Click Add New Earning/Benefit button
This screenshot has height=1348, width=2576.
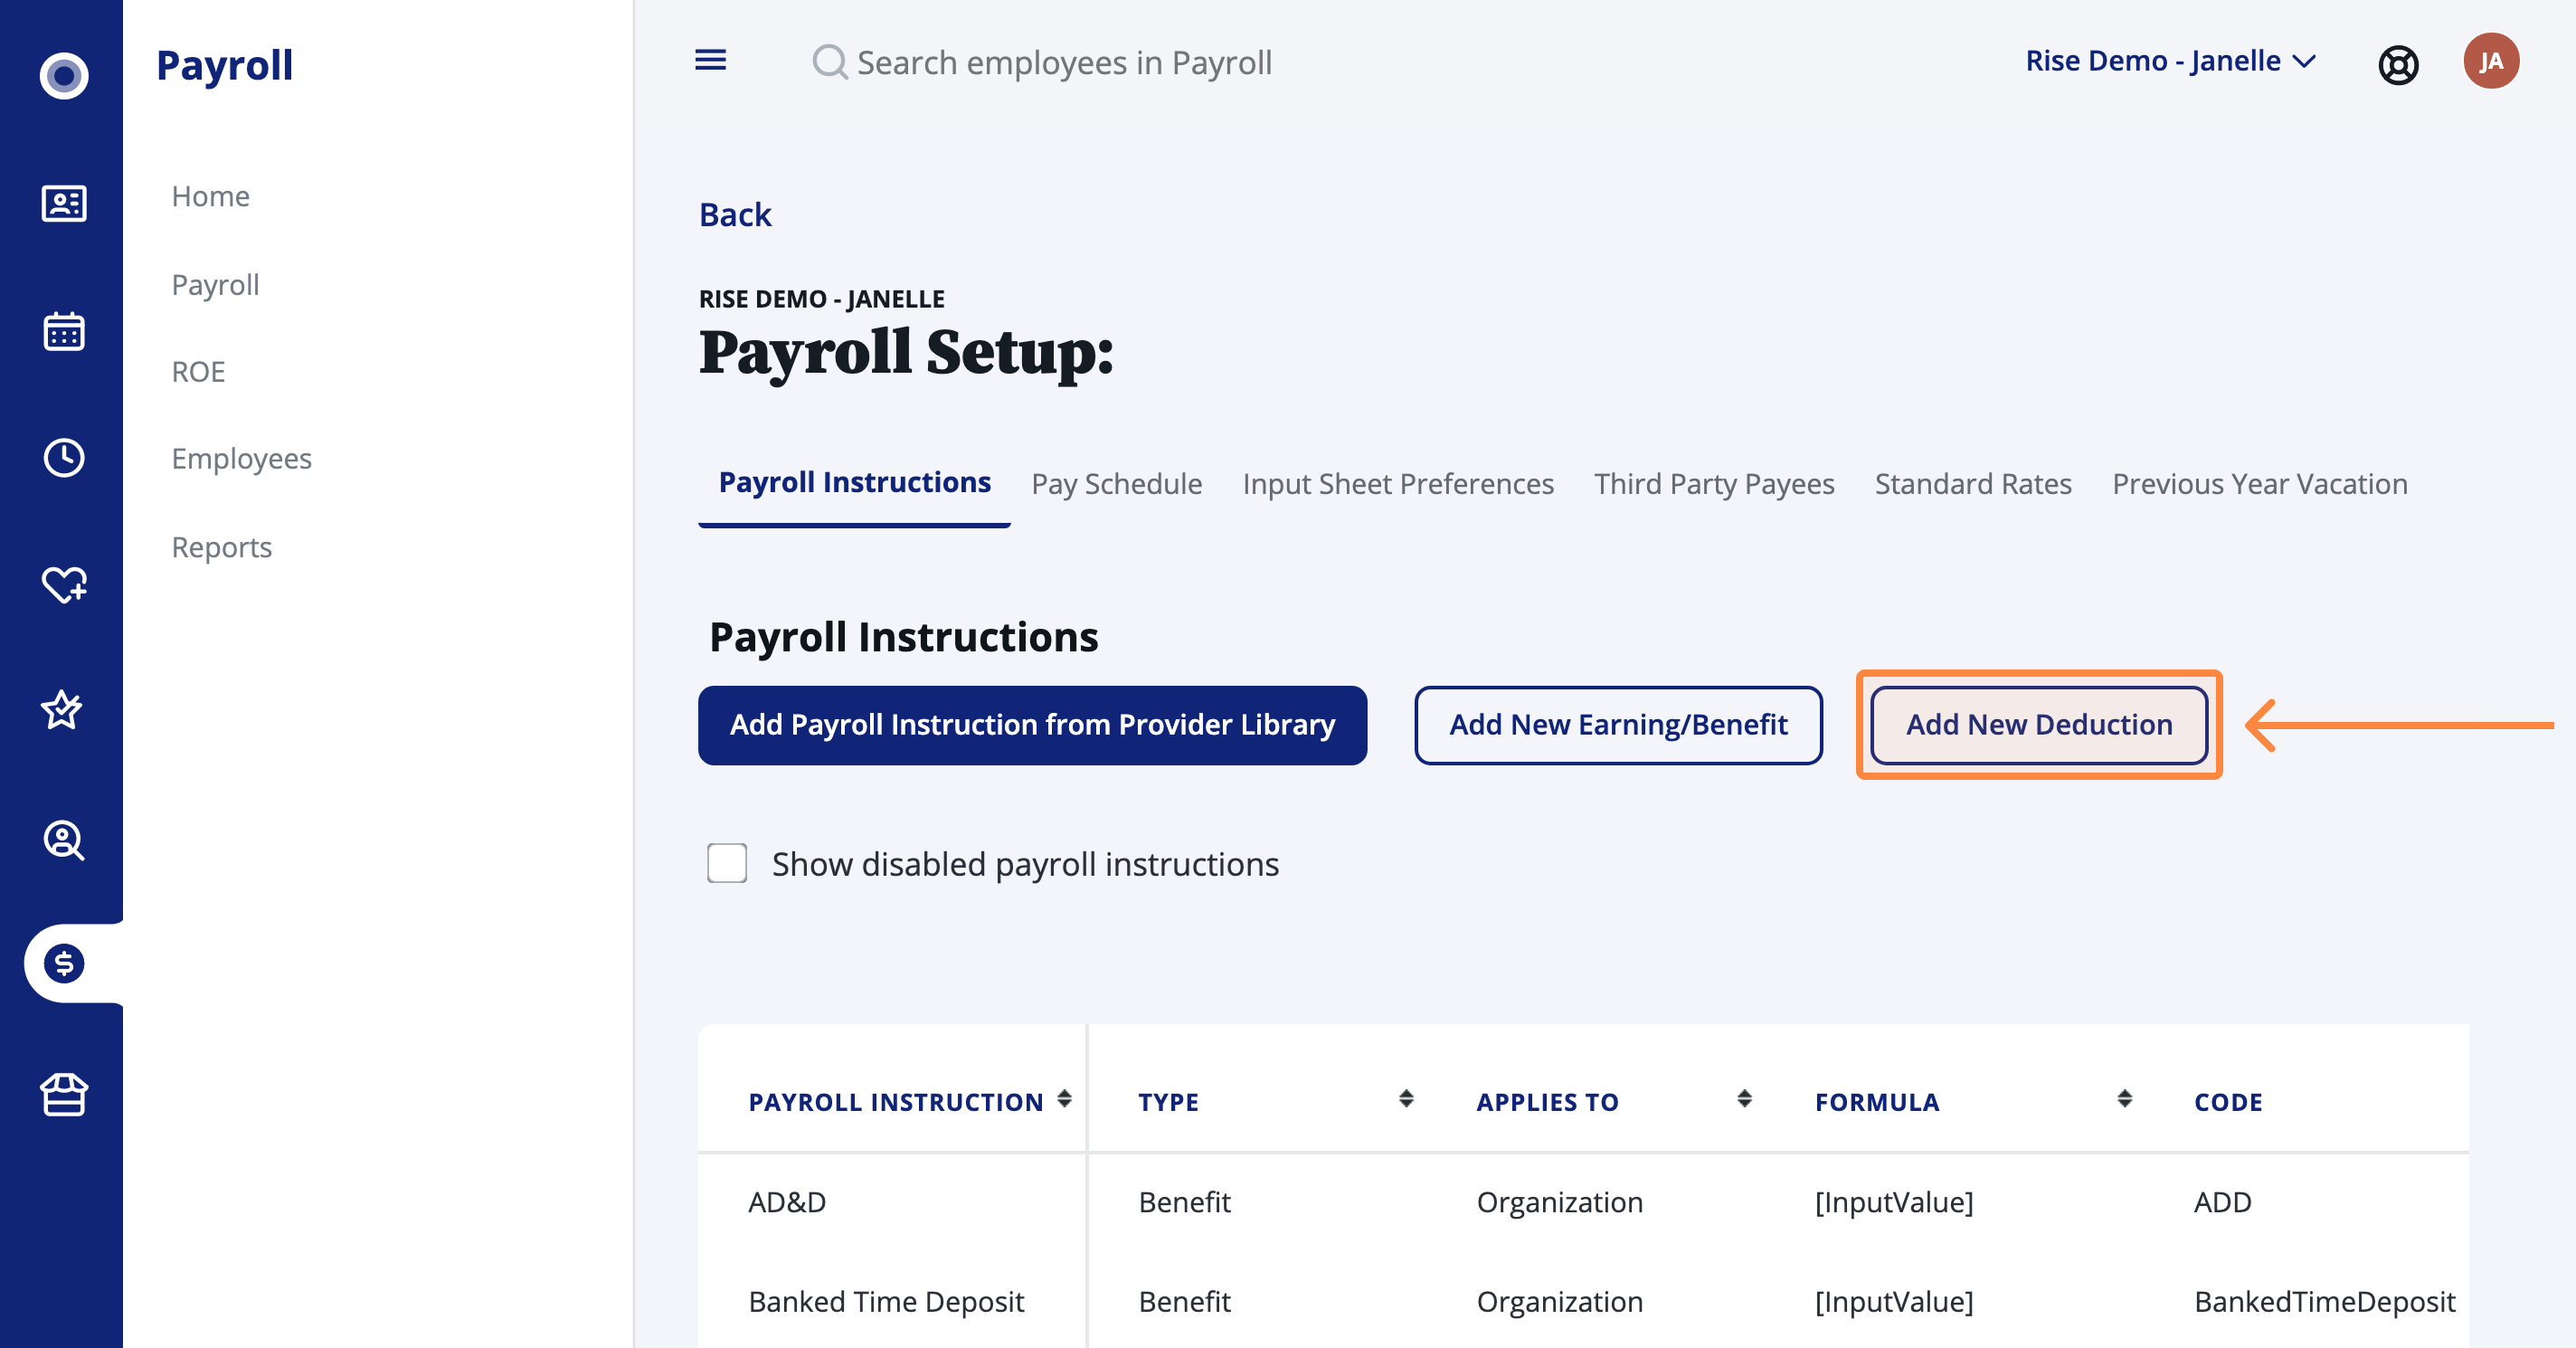[x=1617, y=725]
